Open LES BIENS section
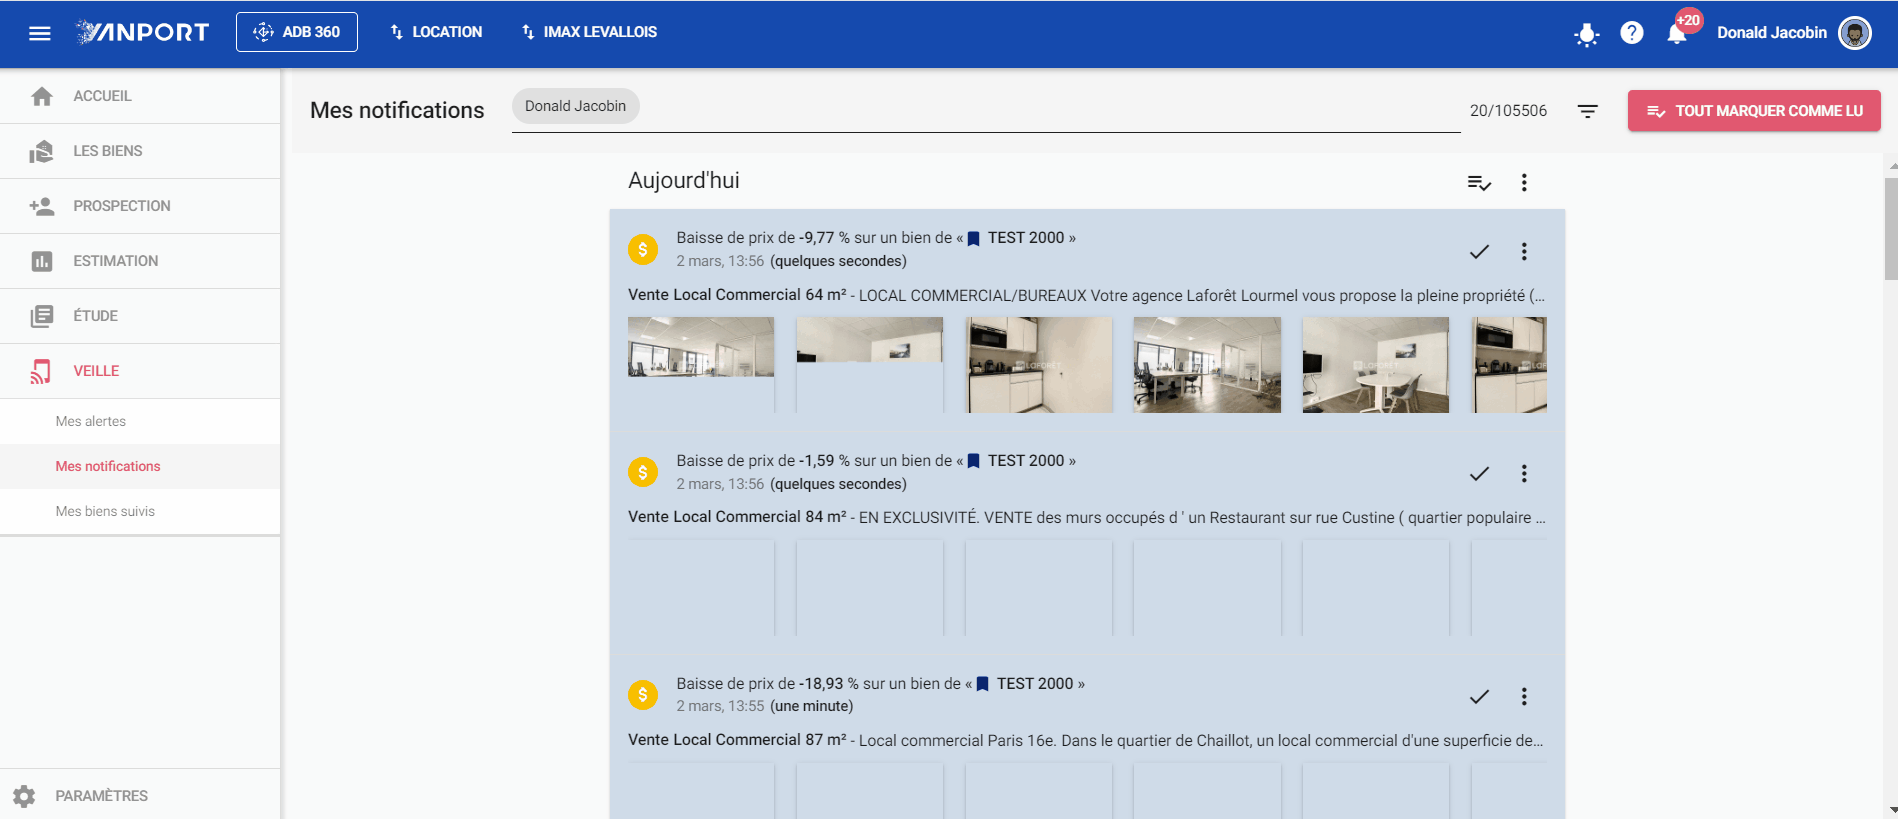This screenshot has width=1898, height=819. (x=140, y=151)
